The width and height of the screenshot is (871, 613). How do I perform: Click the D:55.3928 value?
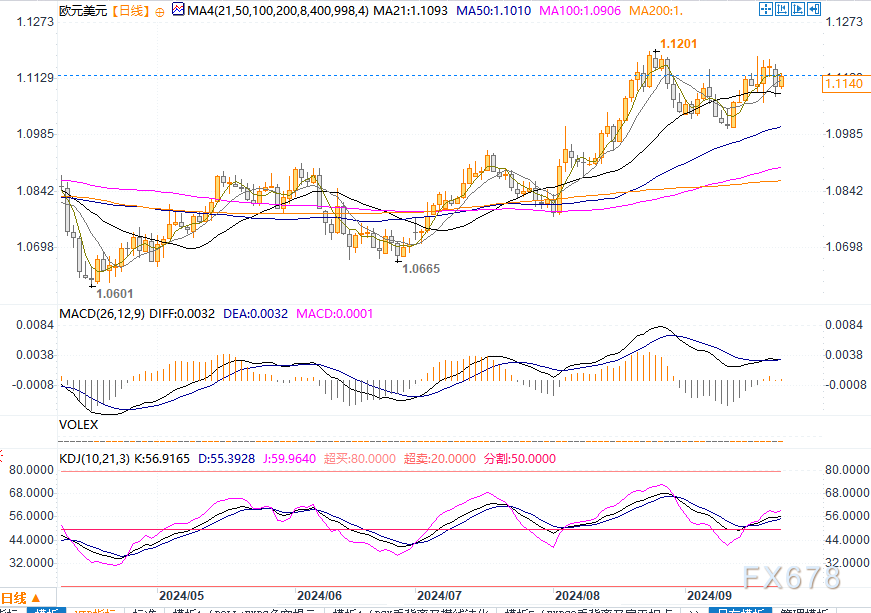click(x=227, y=459)
